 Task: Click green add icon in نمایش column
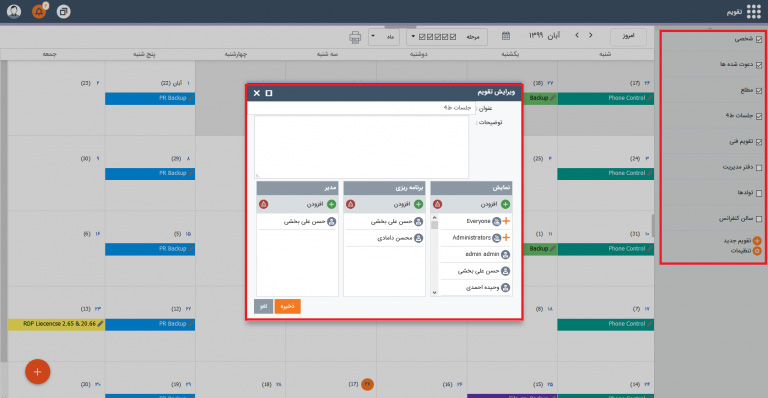click(x=505, y=204)
